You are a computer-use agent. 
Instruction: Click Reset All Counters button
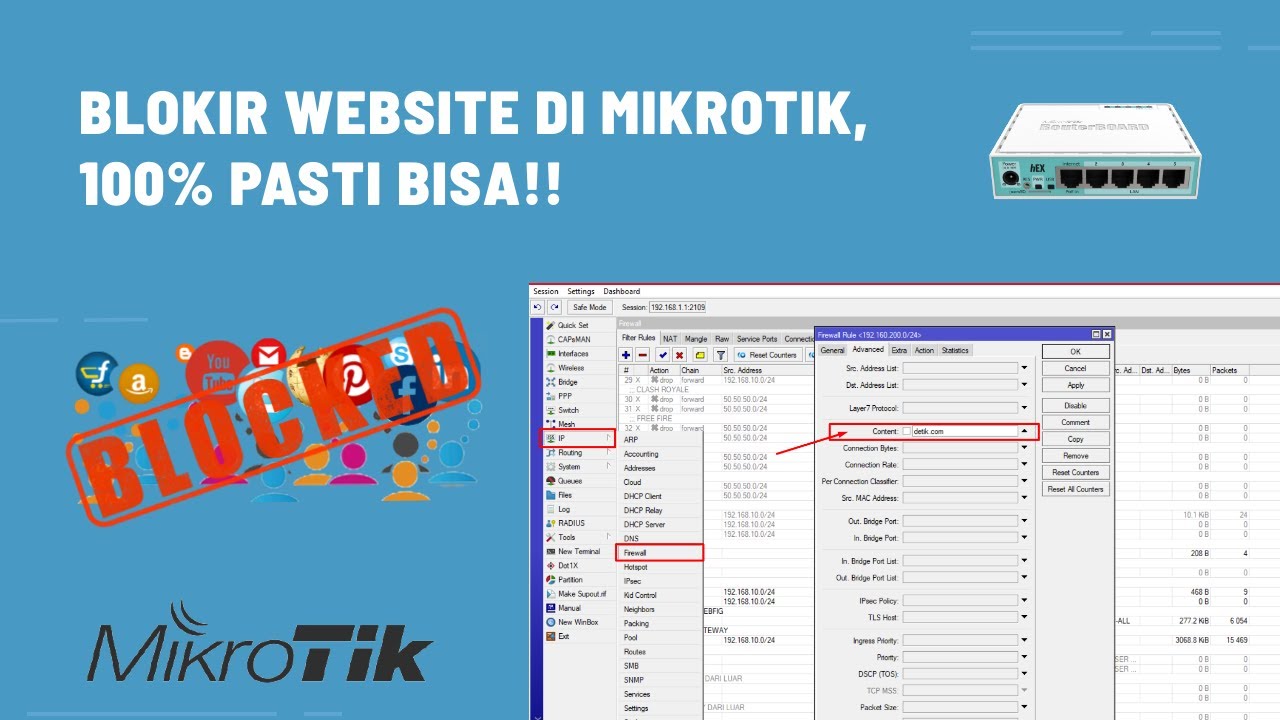1075,489
